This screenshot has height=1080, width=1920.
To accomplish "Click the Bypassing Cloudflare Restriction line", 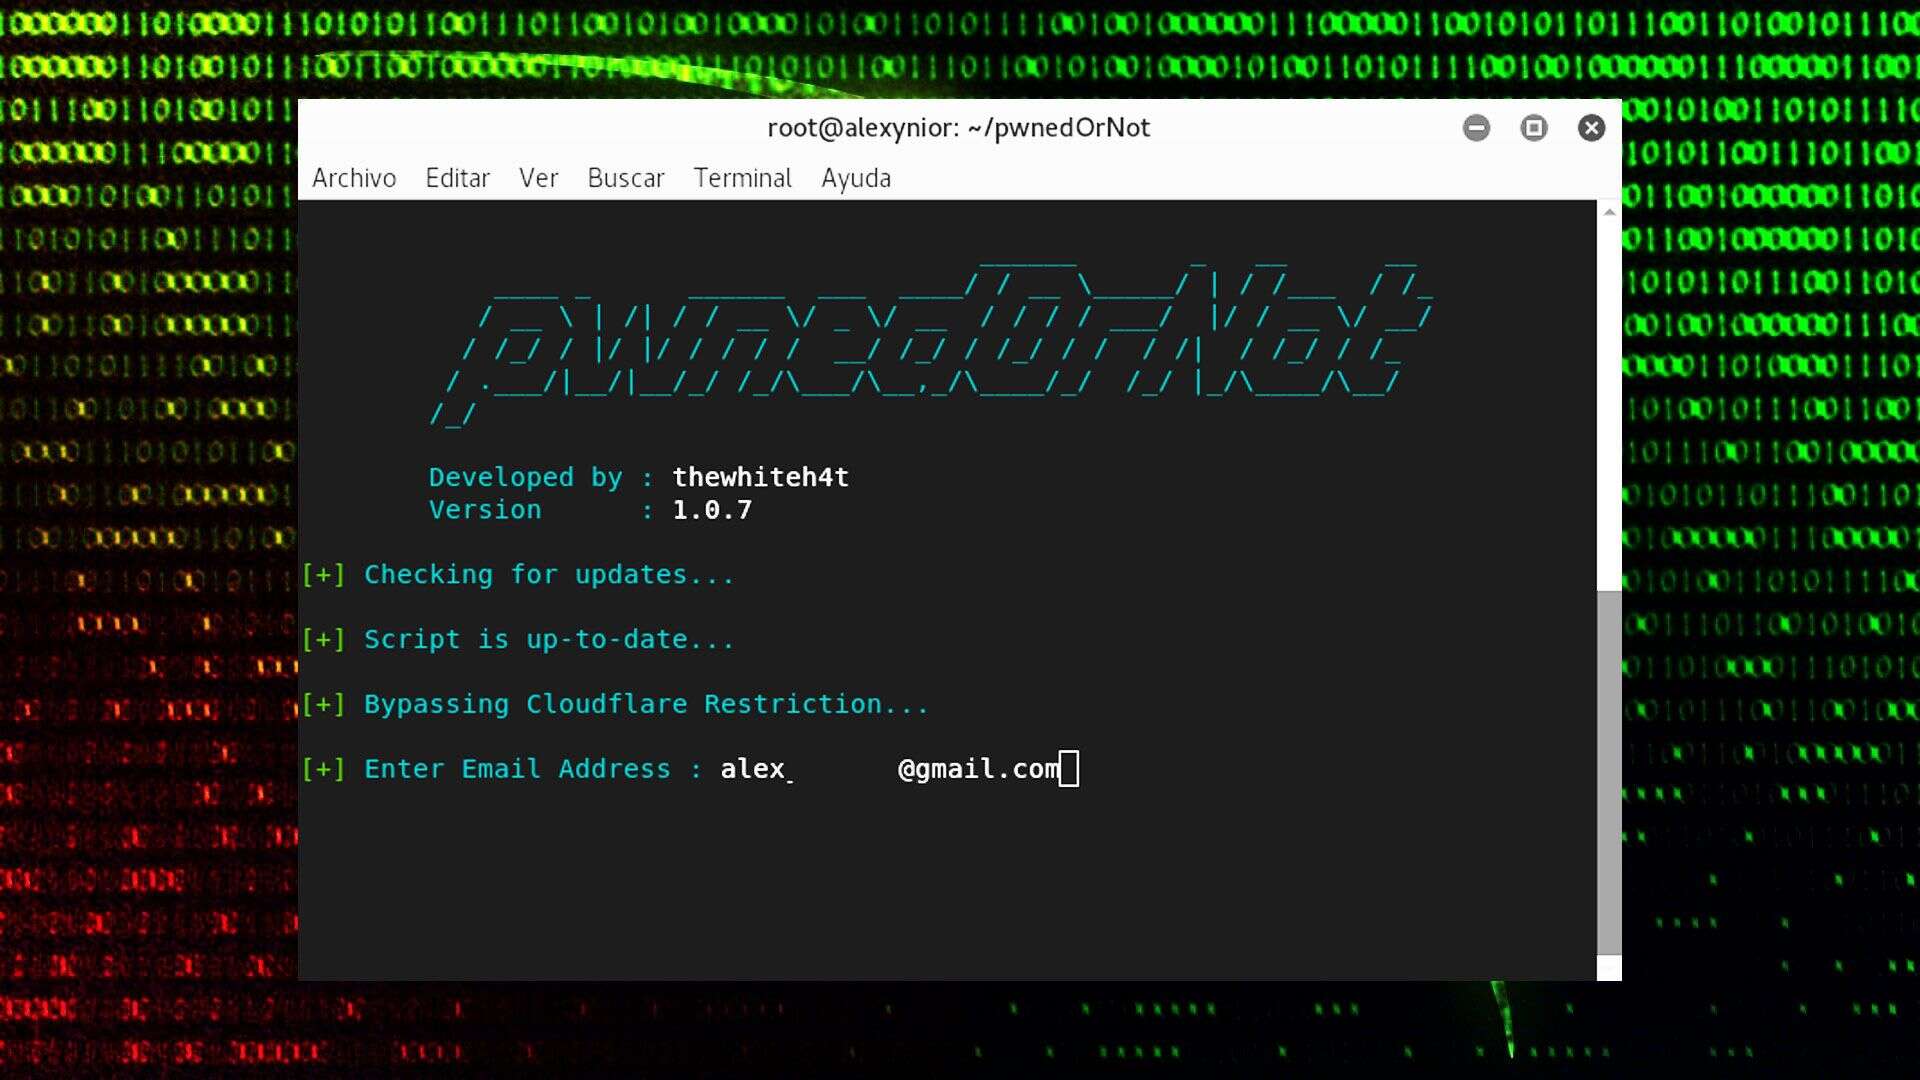I will [615, 704].
